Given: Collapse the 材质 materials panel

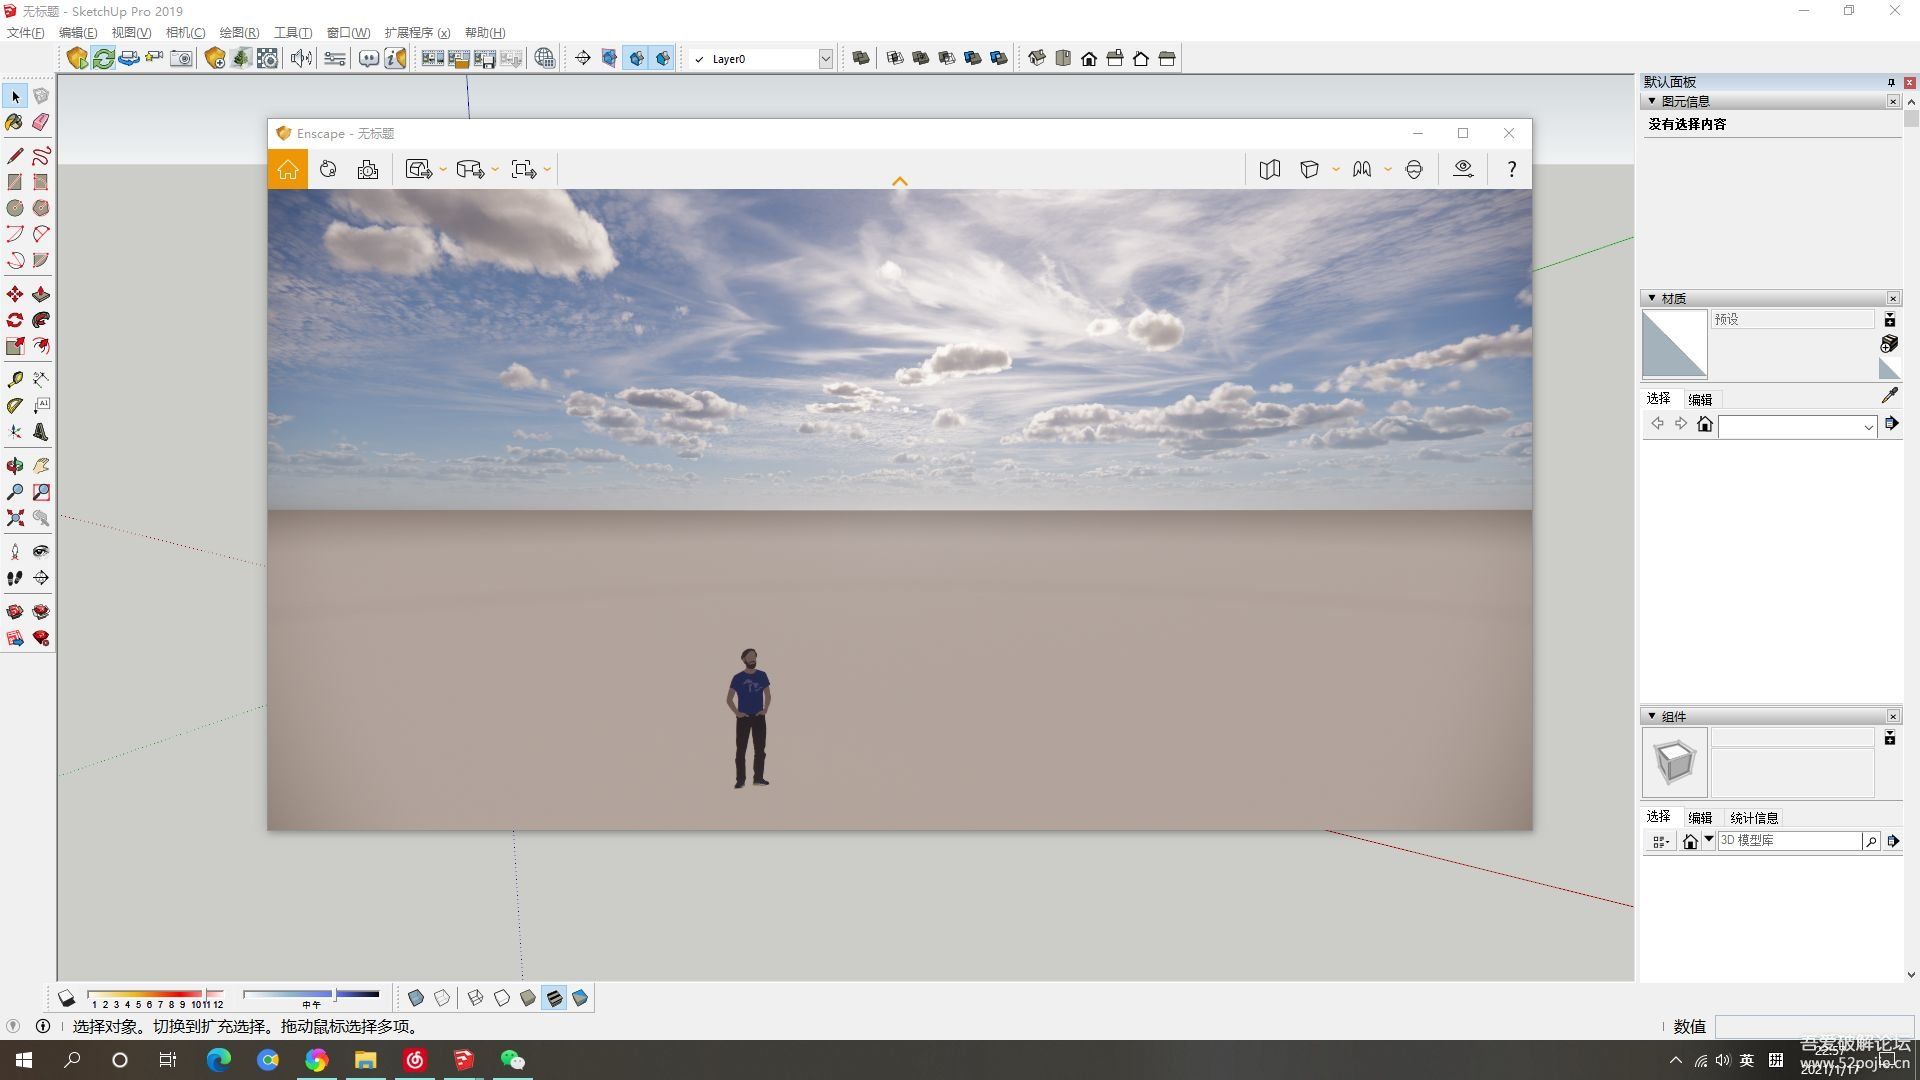Looking at the screenshot, I should click(1651, 298).
